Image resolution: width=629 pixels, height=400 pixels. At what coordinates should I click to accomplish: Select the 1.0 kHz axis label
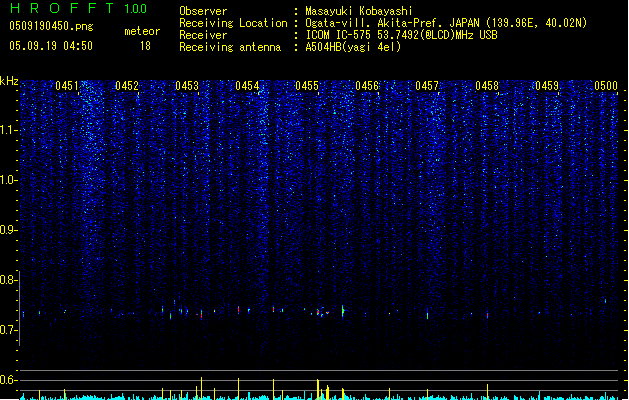pyautogui.click(x=8, y=180)
